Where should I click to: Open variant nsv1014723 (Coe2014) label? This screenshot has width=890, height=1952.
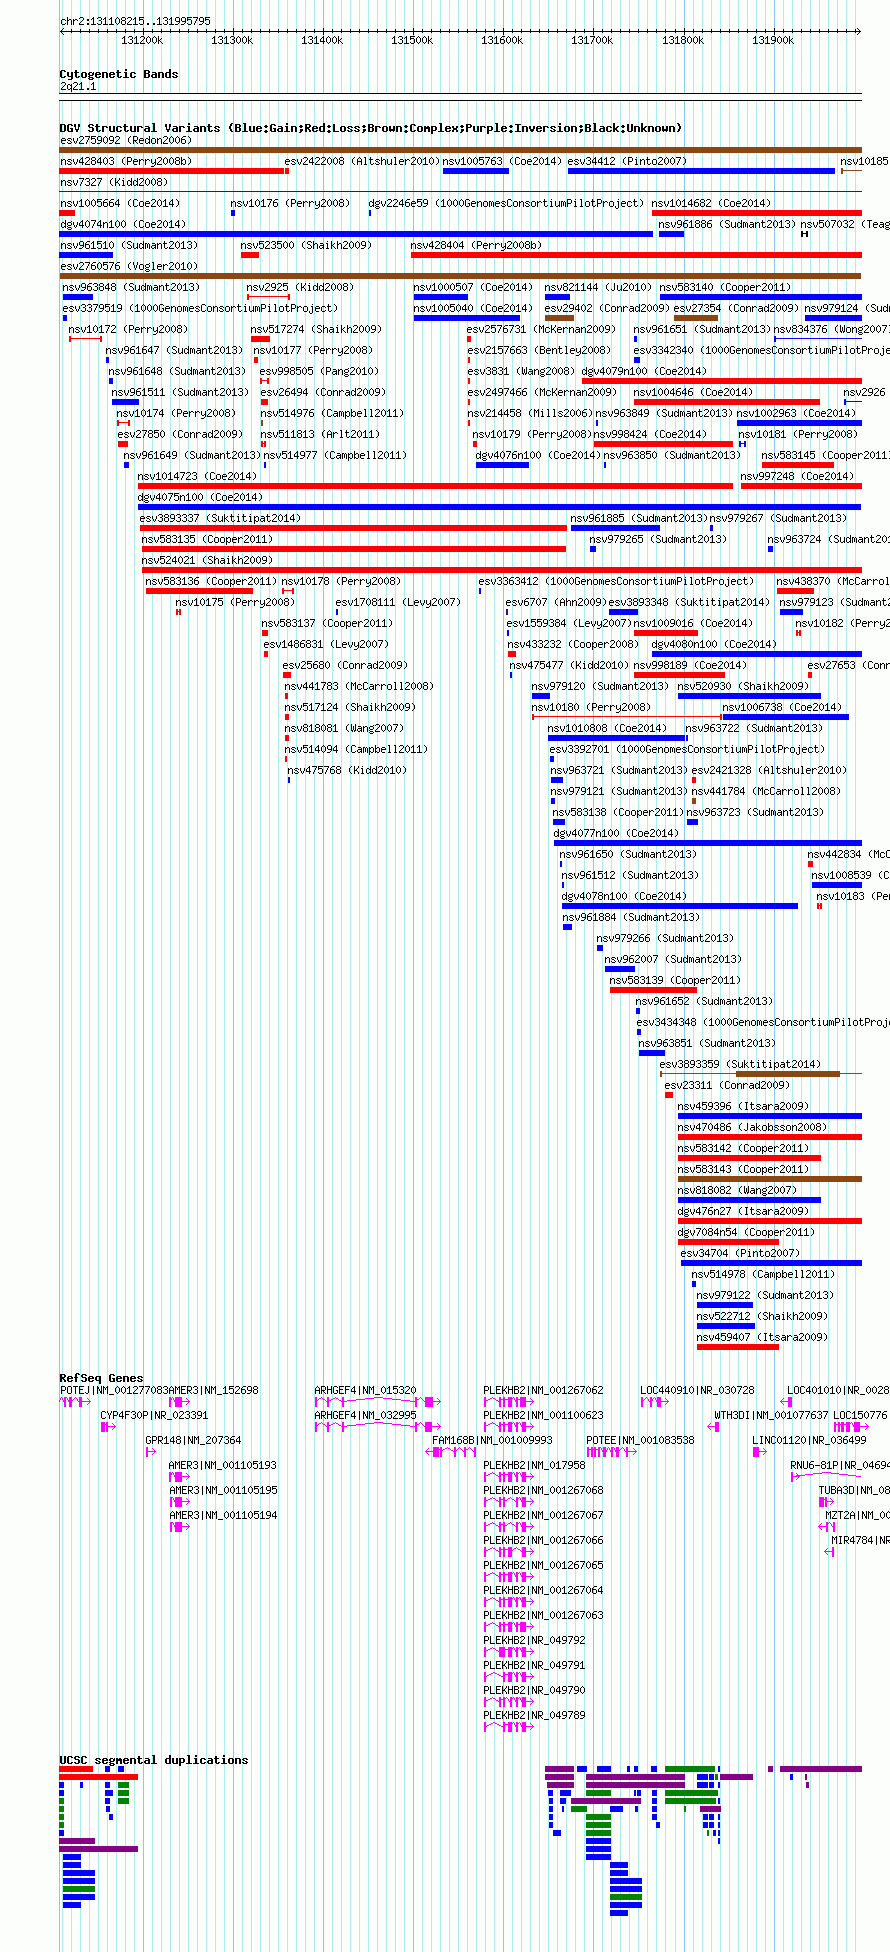[x=197, y=476]
